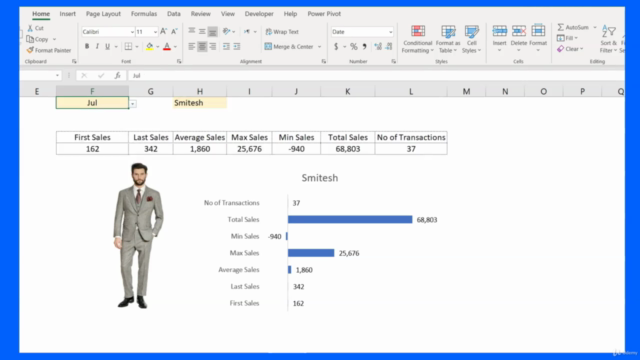Click the Merge & Center button
Image resolution: width=640 pixels, height=360 pixels.
pyautogui.click(x=289, y=47)
